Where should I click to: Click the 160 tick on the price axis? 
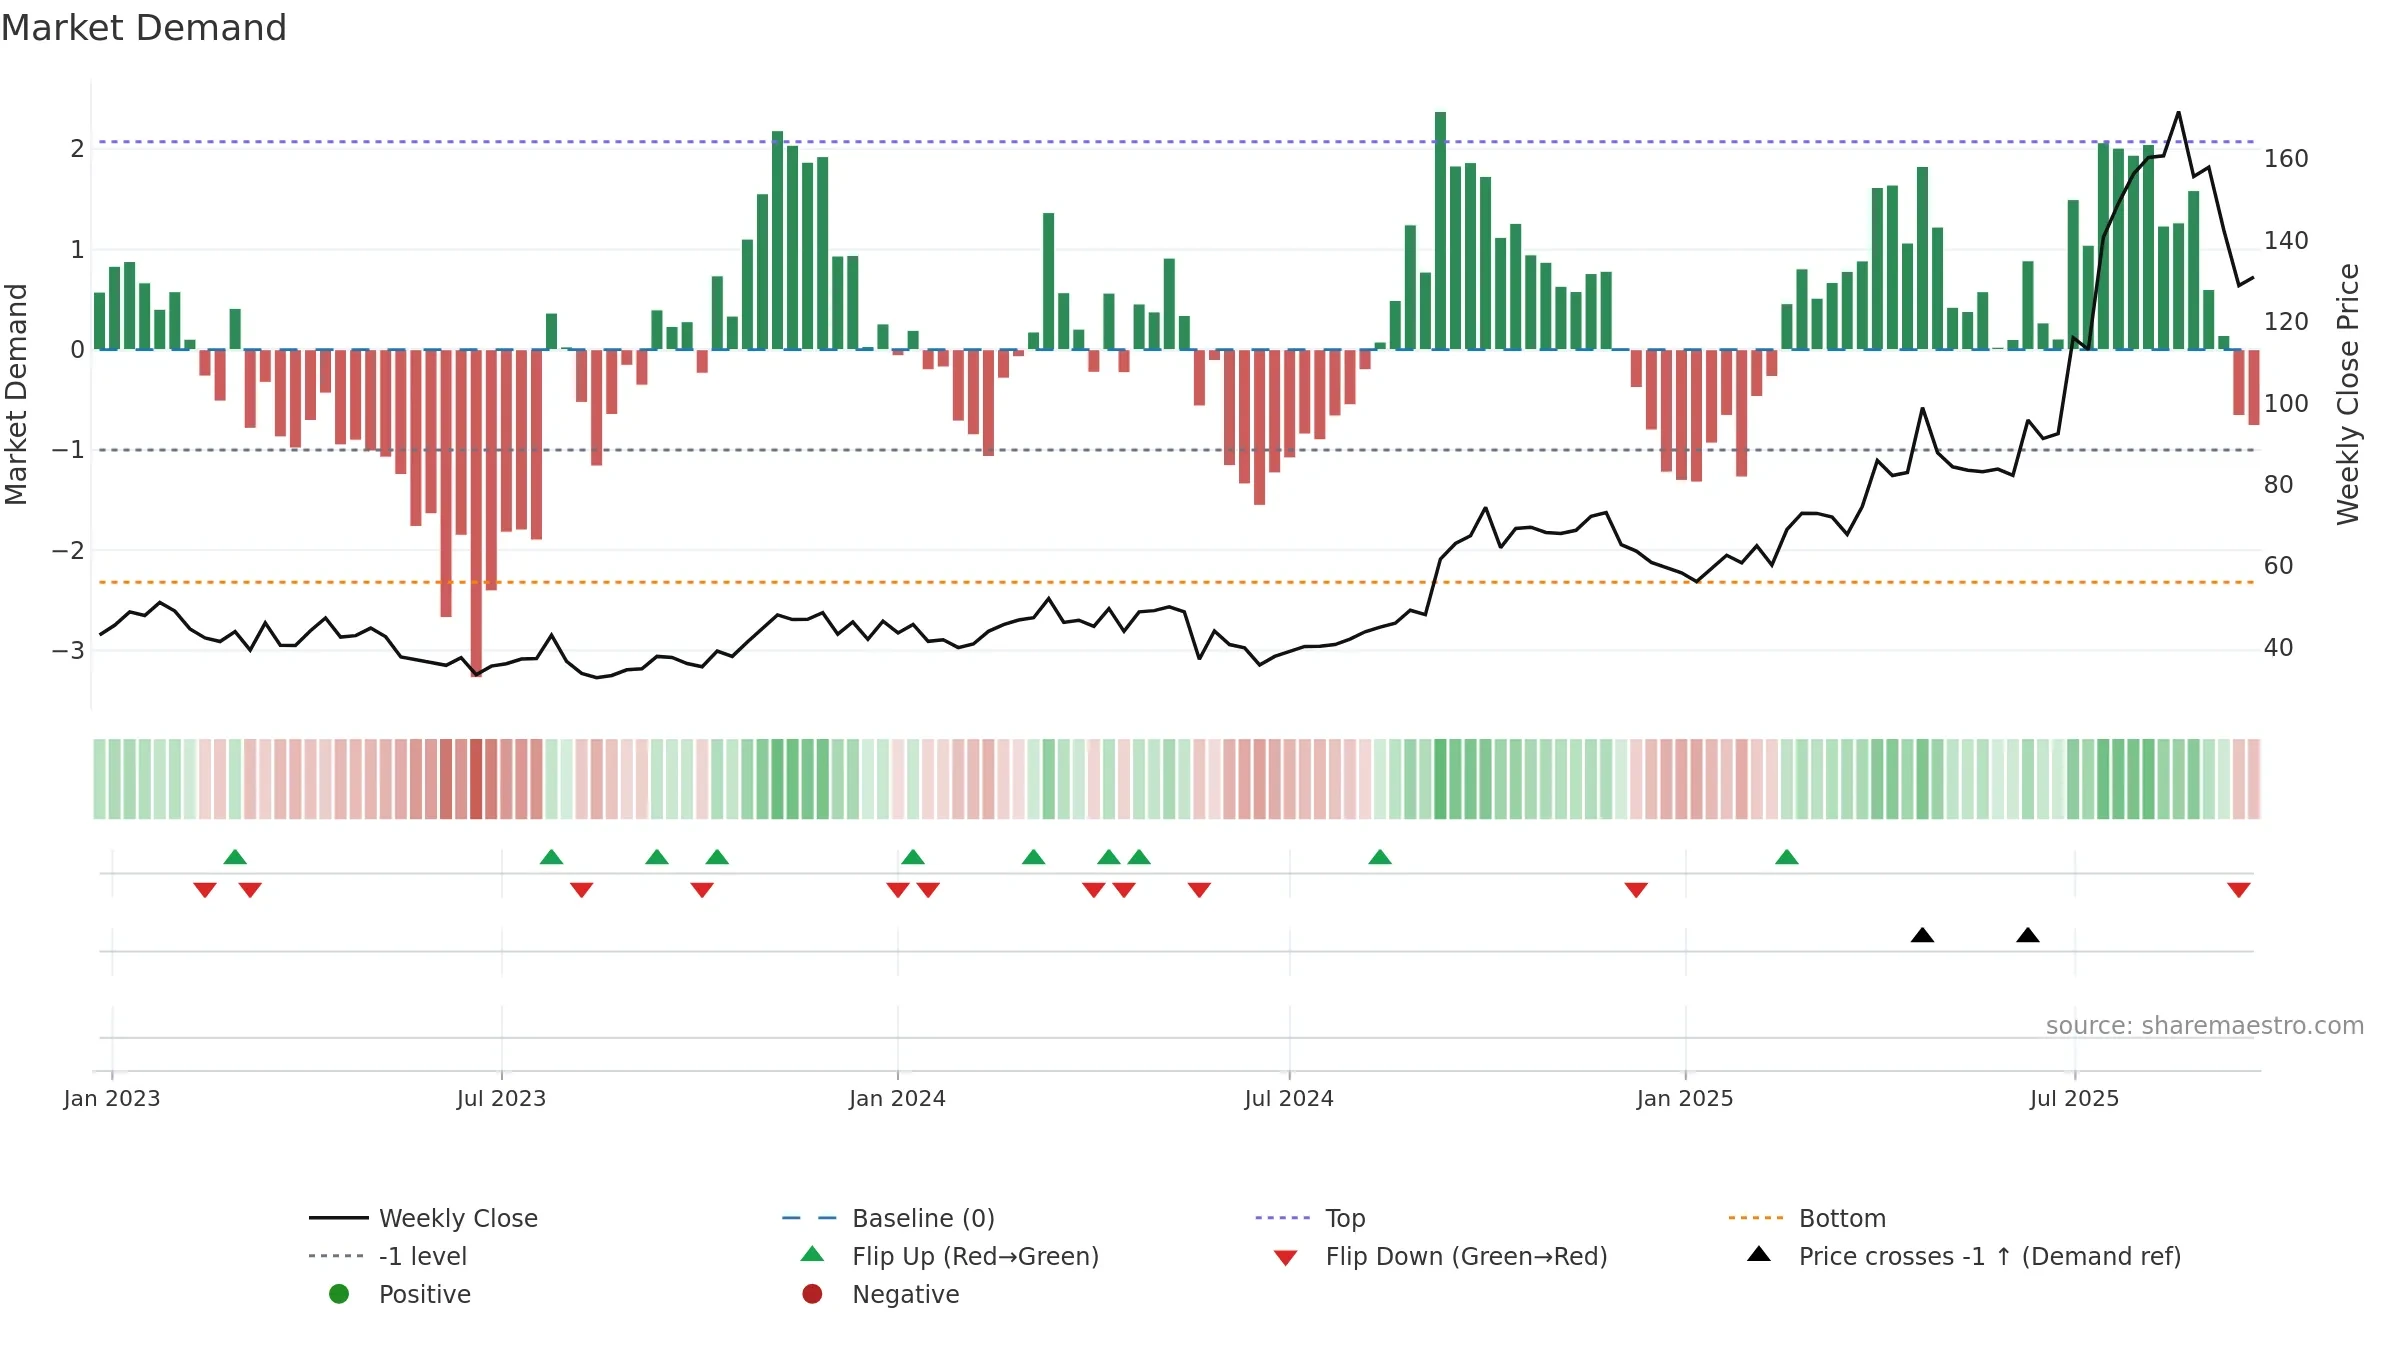pyautogui.click(x=2286, y=159)
